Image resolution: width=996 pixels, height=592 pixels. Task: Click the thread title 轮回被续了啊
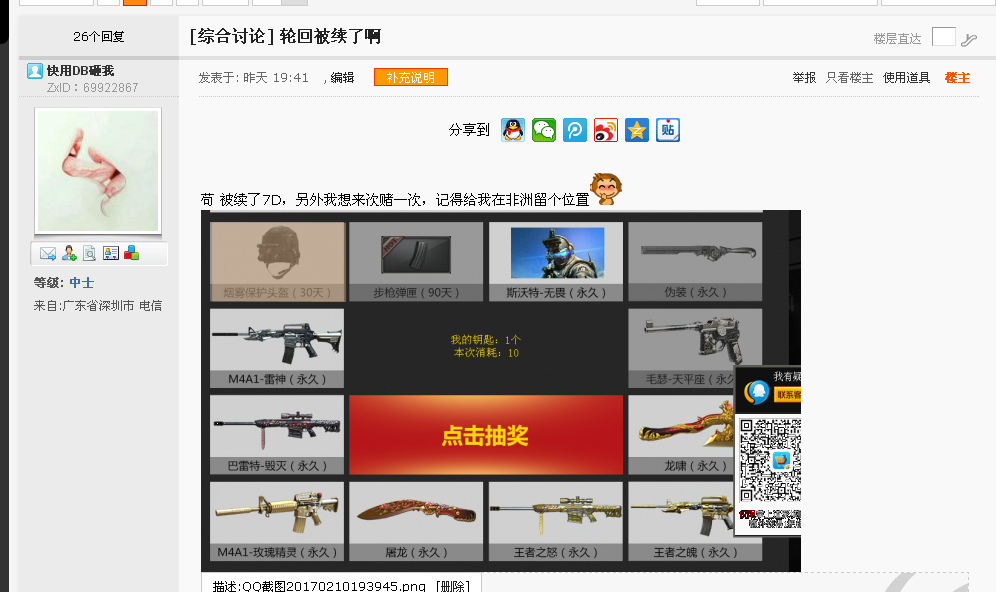(330, 36)
